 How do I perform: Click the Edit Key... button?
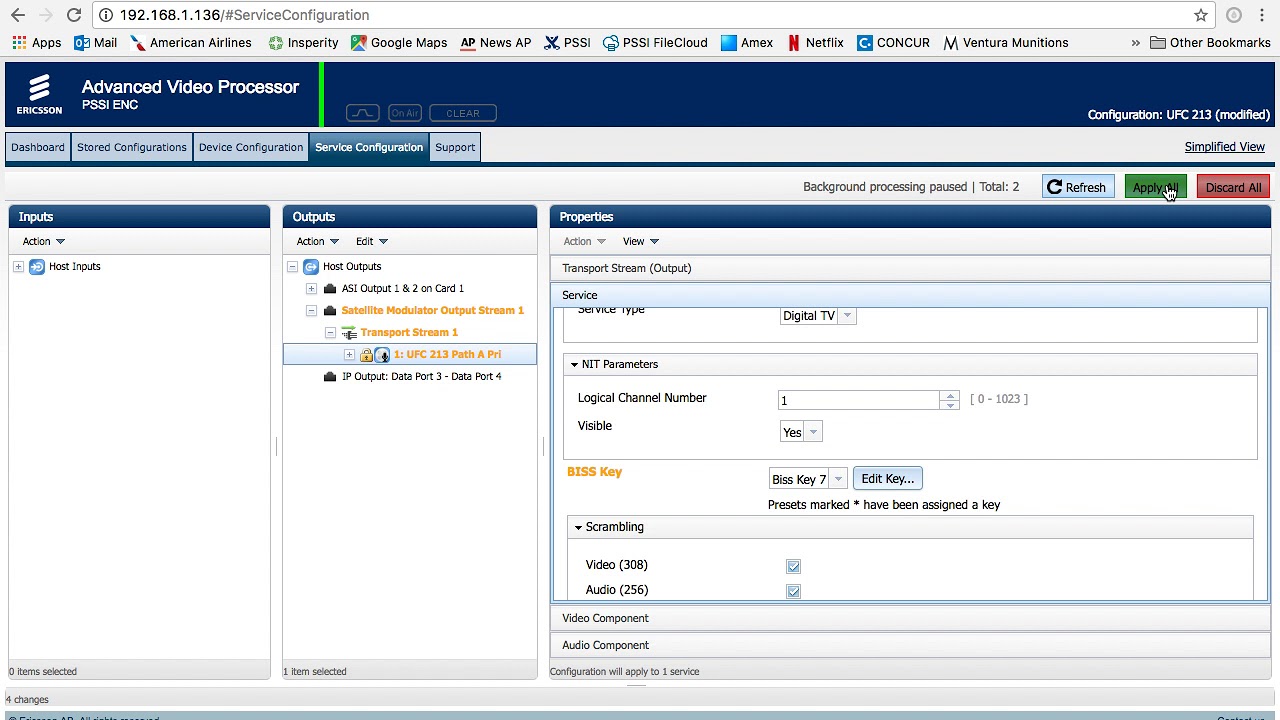point(888,479)
